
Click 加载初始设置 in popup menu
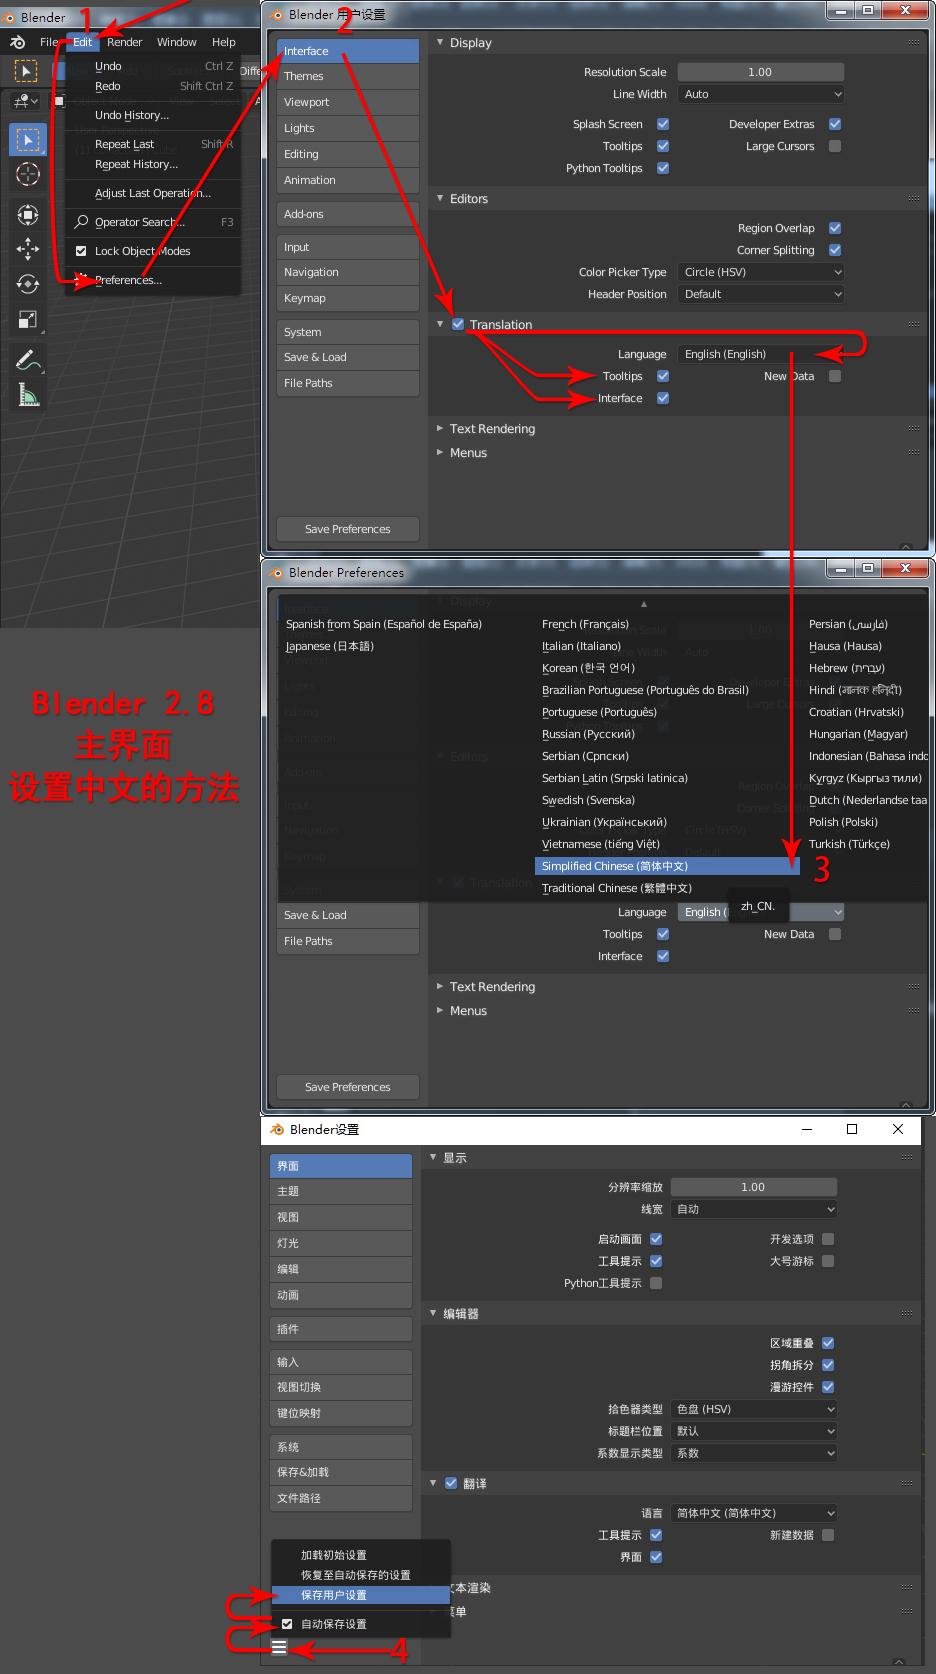361,1555
